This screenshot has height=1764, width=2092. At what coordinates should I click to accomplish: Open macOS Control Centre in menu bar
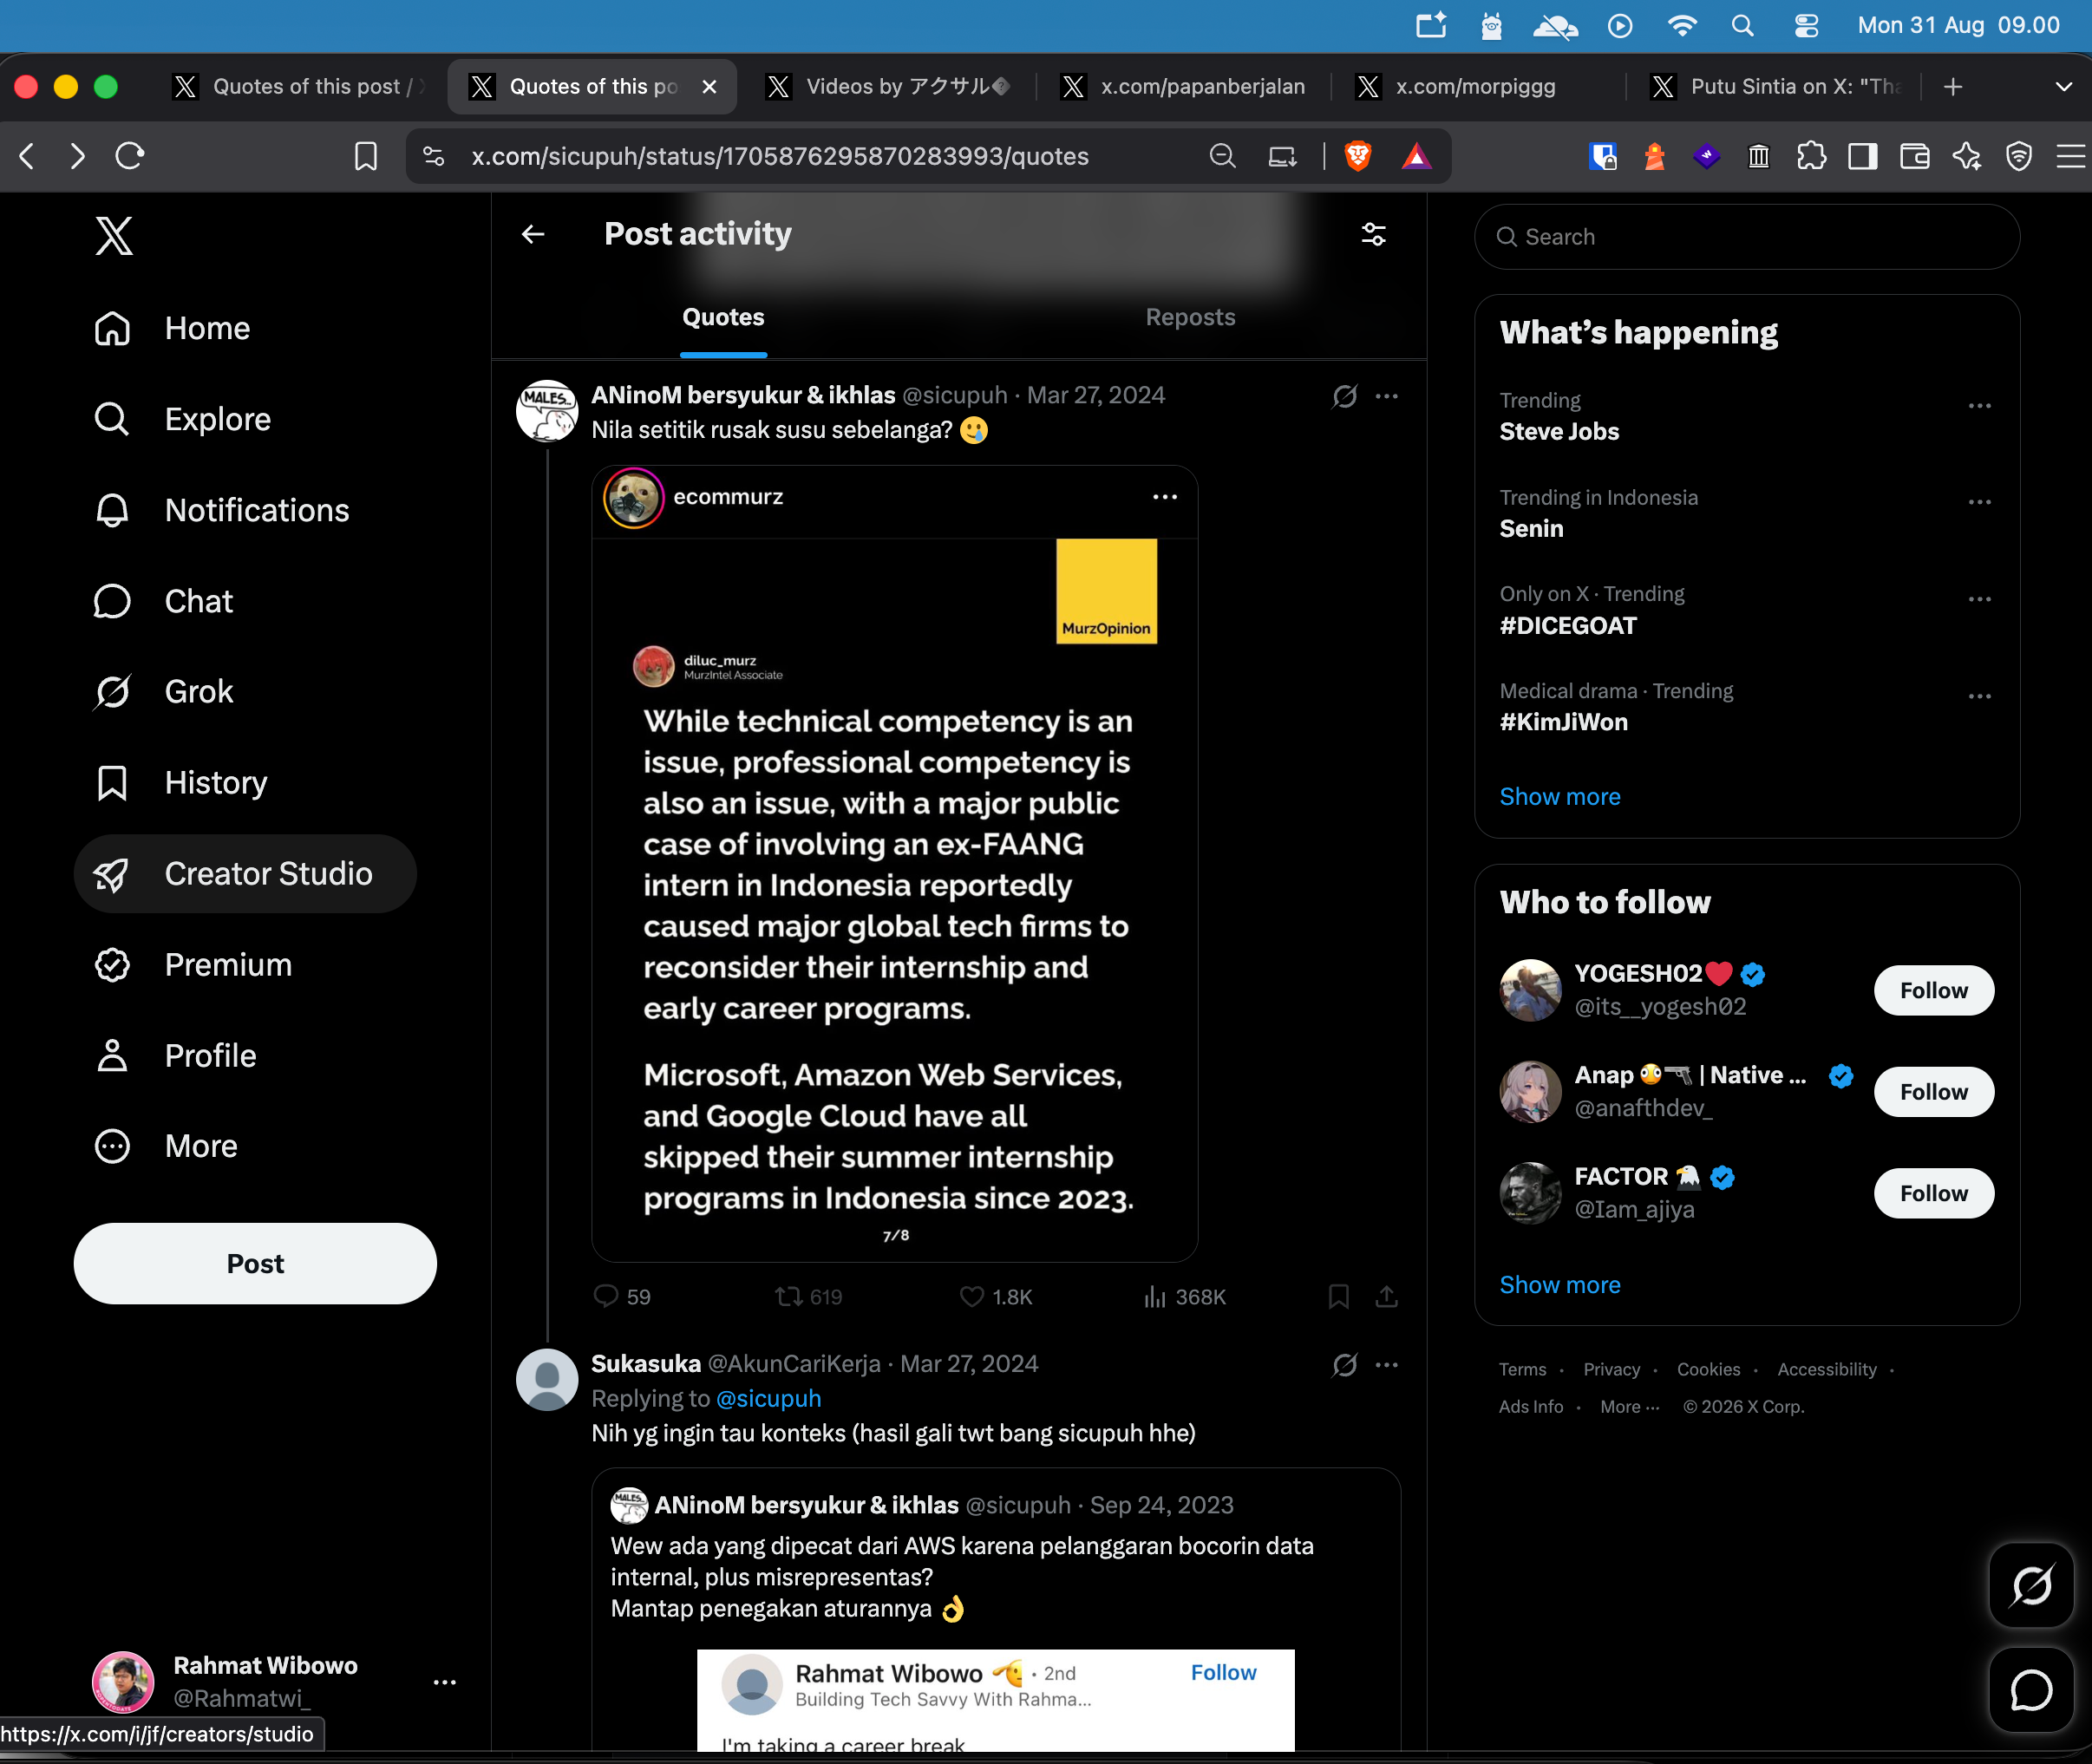(1806, 25)
